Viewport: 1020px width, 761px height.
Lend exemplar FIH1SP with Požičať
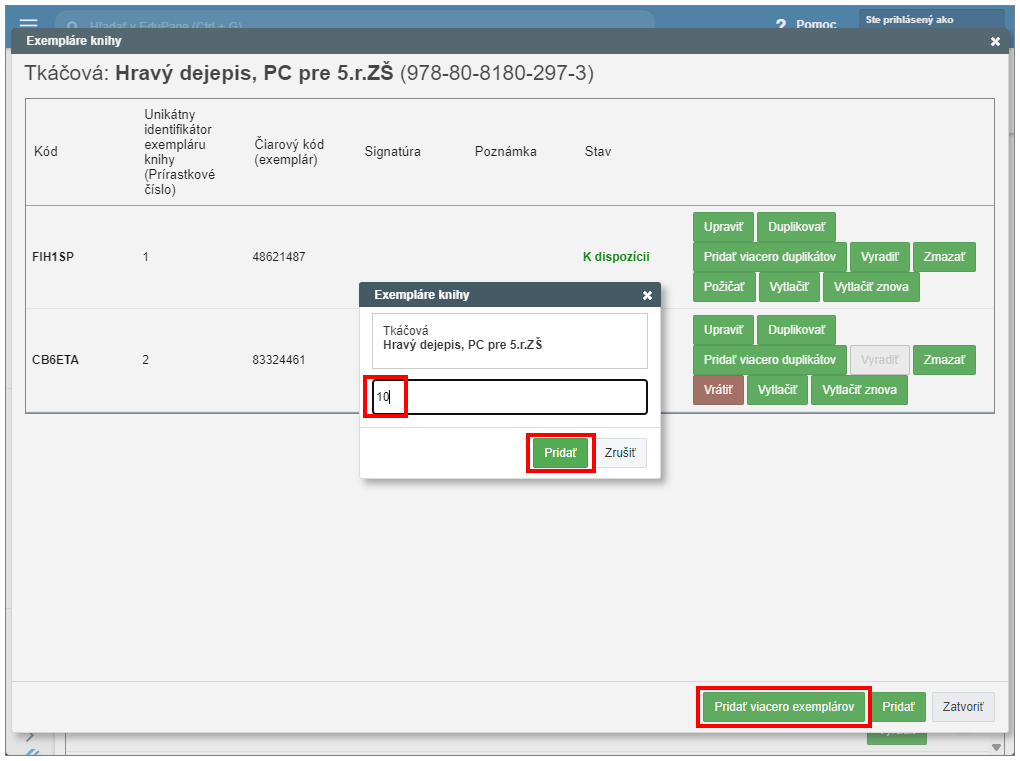pyautogui.click(x=722, y=287)
